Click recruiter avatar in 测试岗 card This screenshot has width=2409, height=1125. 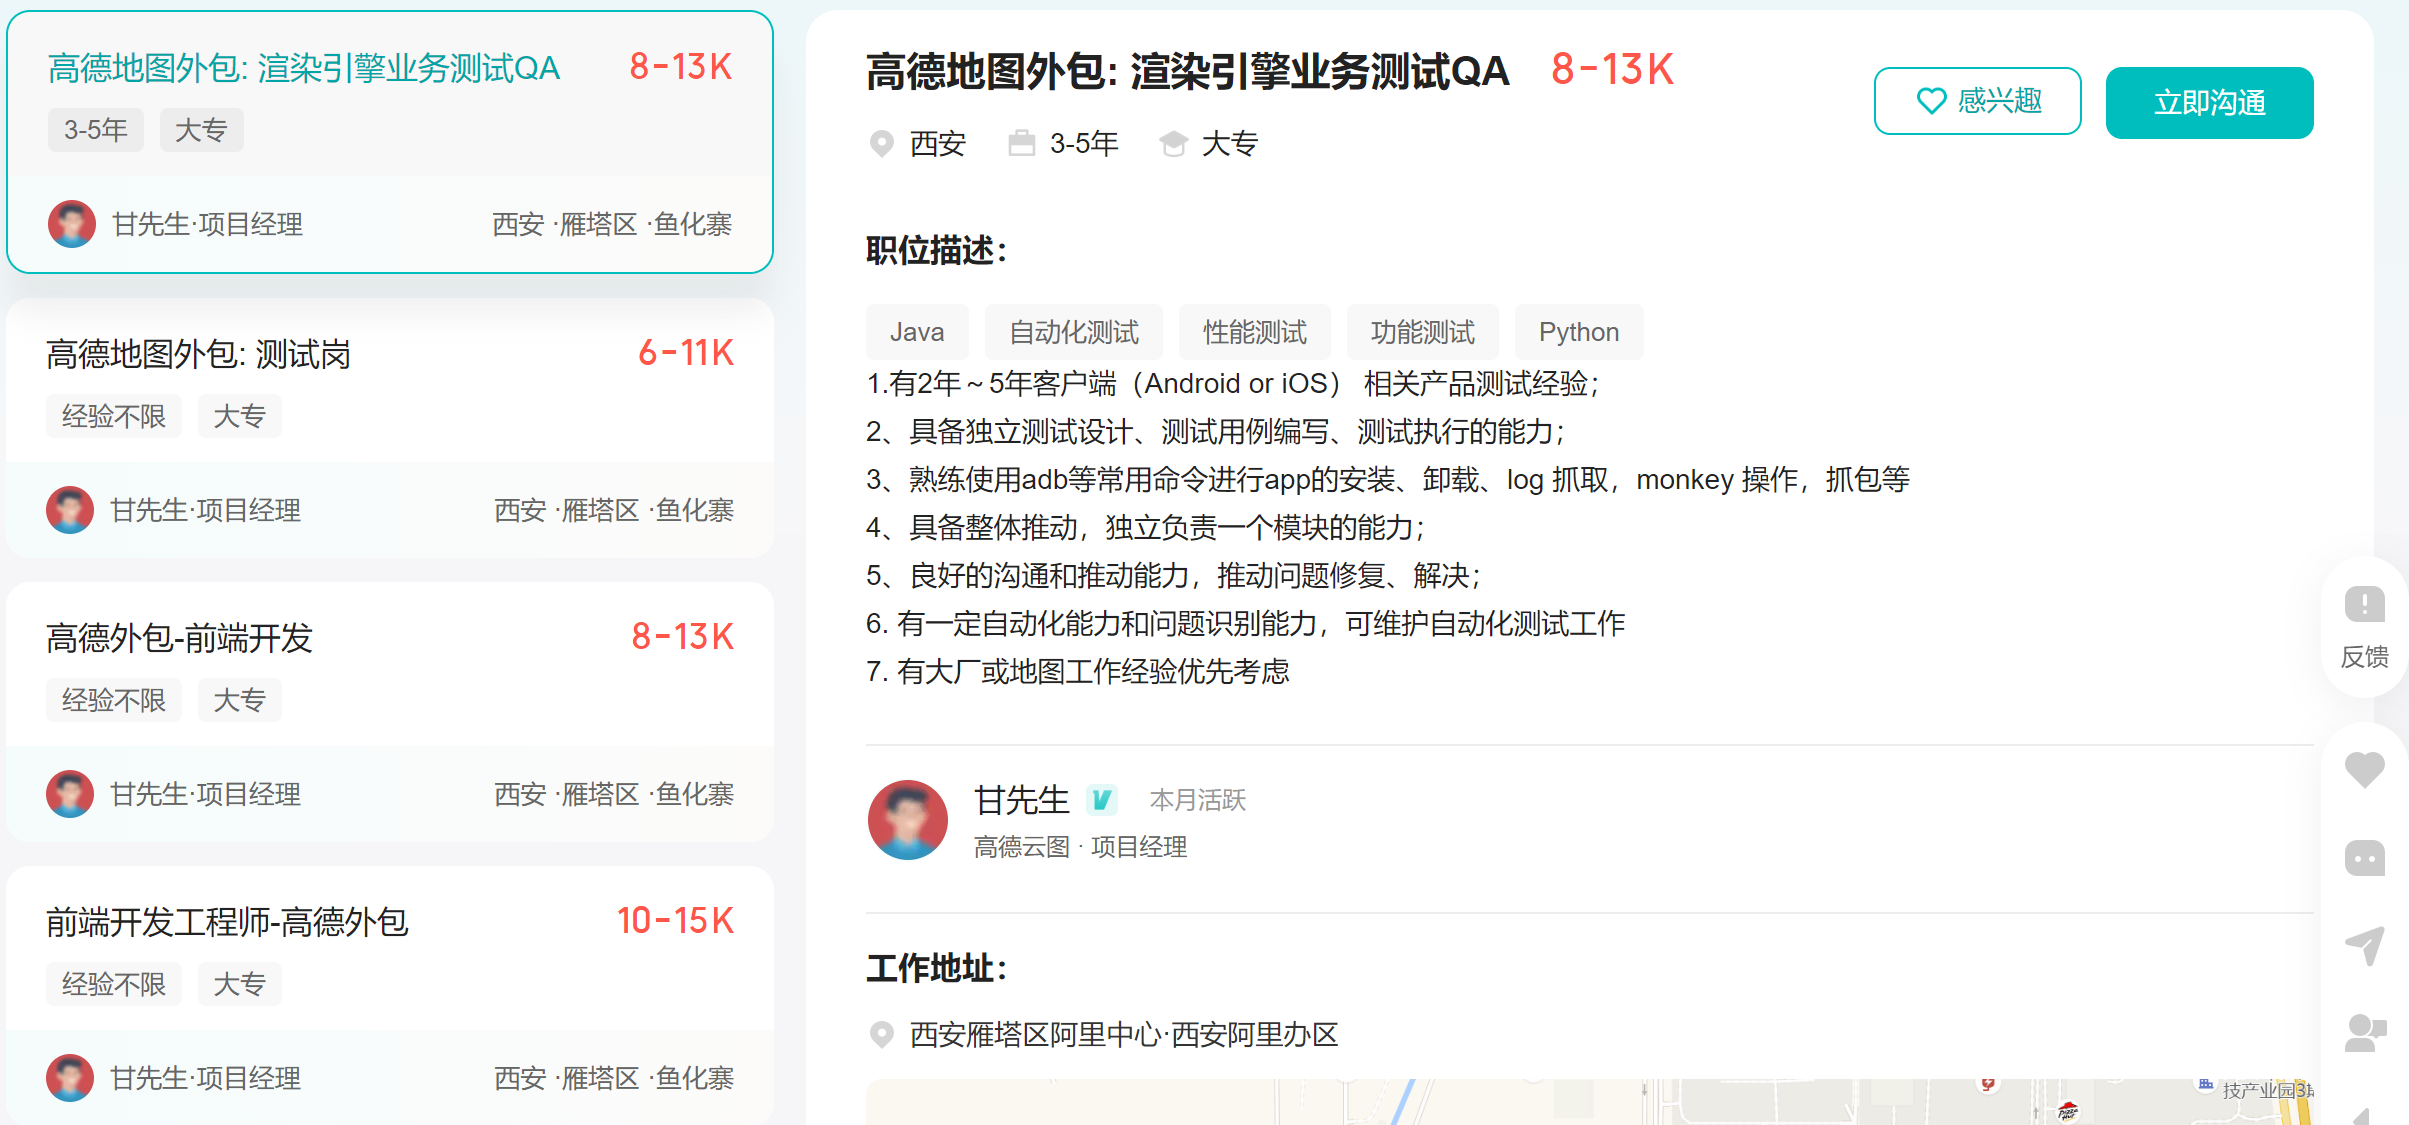[x=70, y=510]
